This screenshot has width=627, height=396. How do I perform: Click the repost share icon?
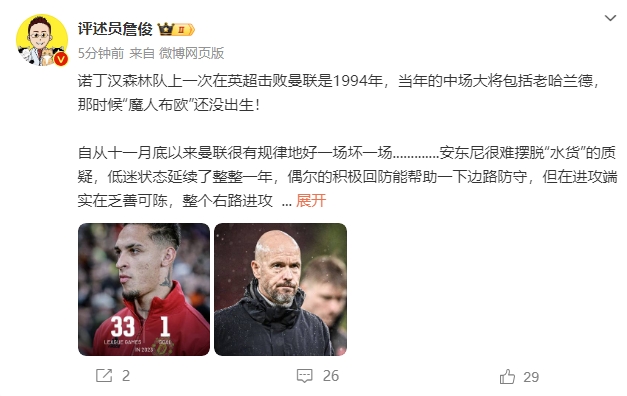[x=104, y=376]
